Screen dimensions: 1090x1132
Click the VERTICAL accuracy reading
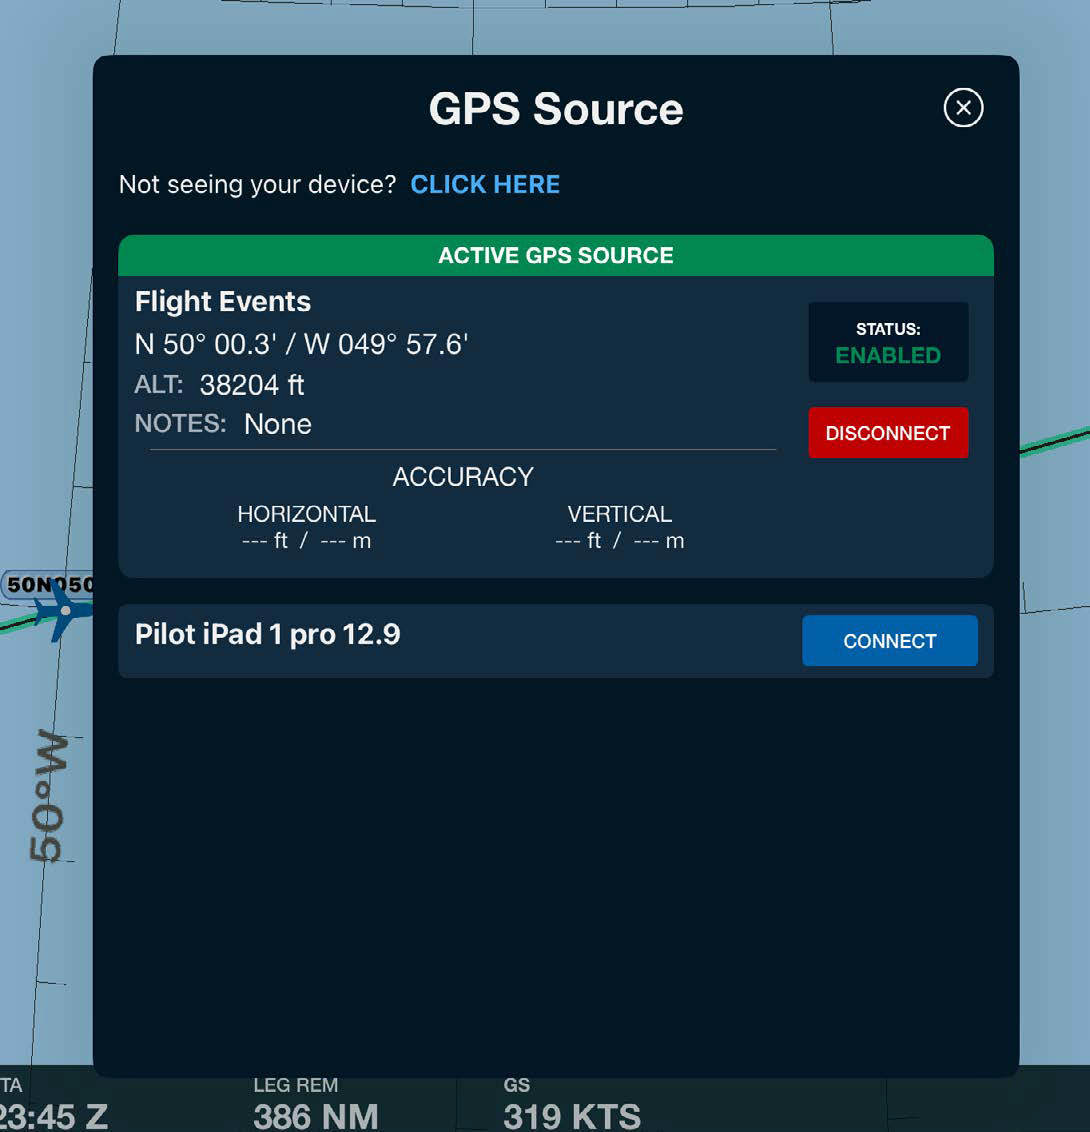(x=619, y=527)
